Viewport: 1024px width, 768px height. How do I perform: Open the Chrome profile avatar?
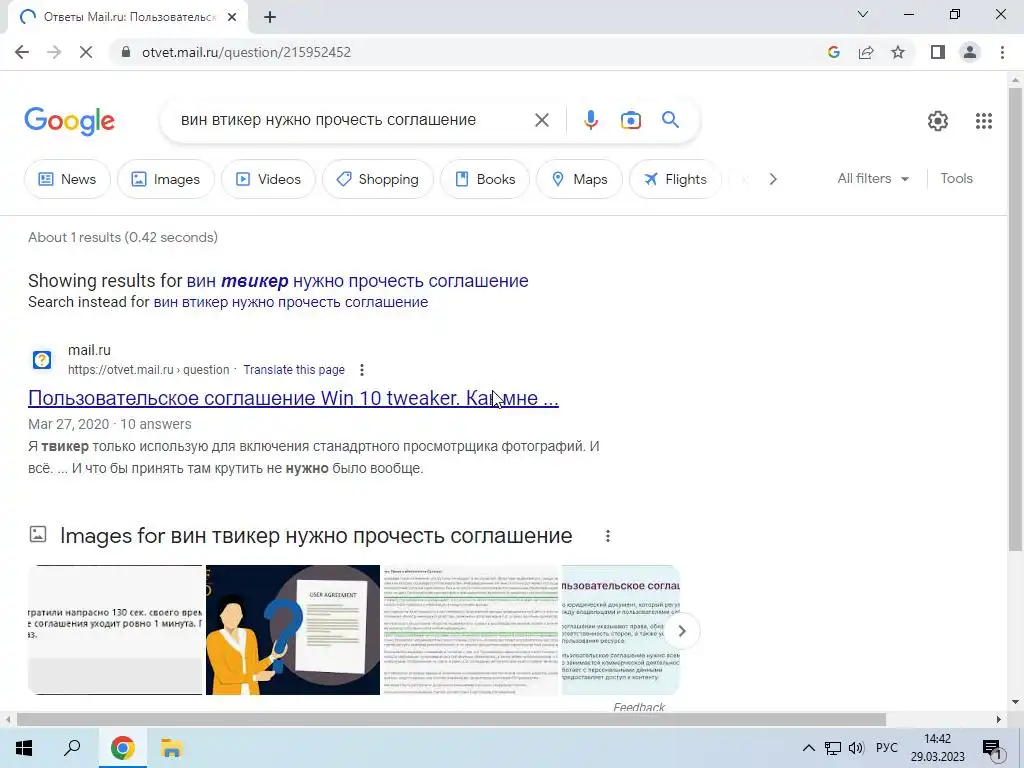(x=970, y=52)
